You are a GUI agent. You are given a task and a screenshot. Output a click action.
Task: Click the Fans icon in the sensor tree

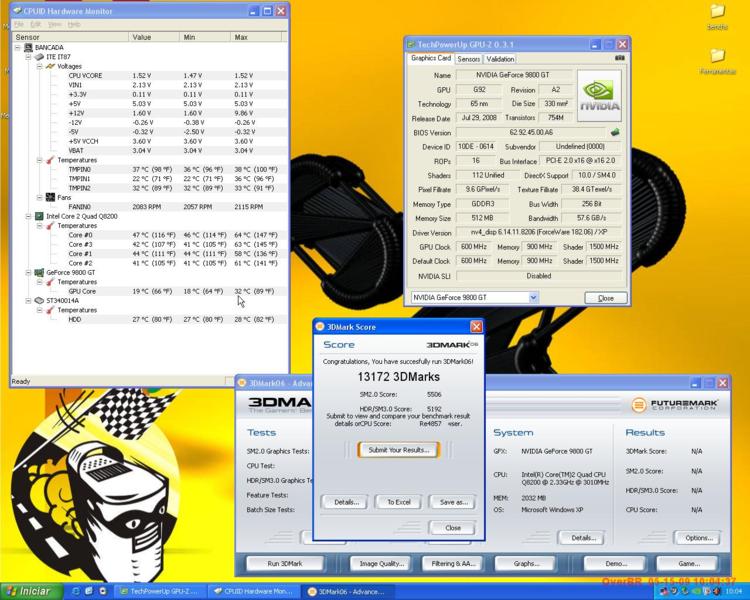(50, 197)
